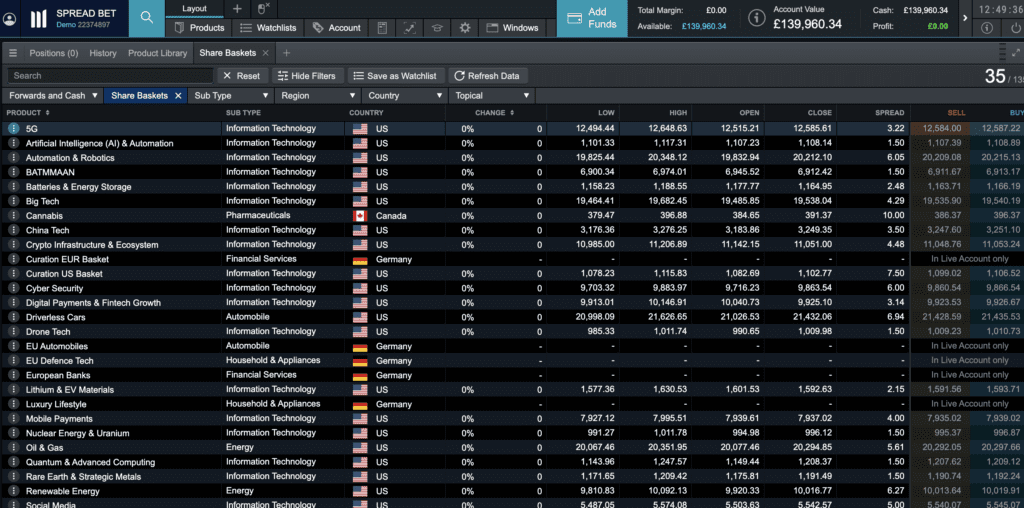Open the user profile icon

click(10, 19)
